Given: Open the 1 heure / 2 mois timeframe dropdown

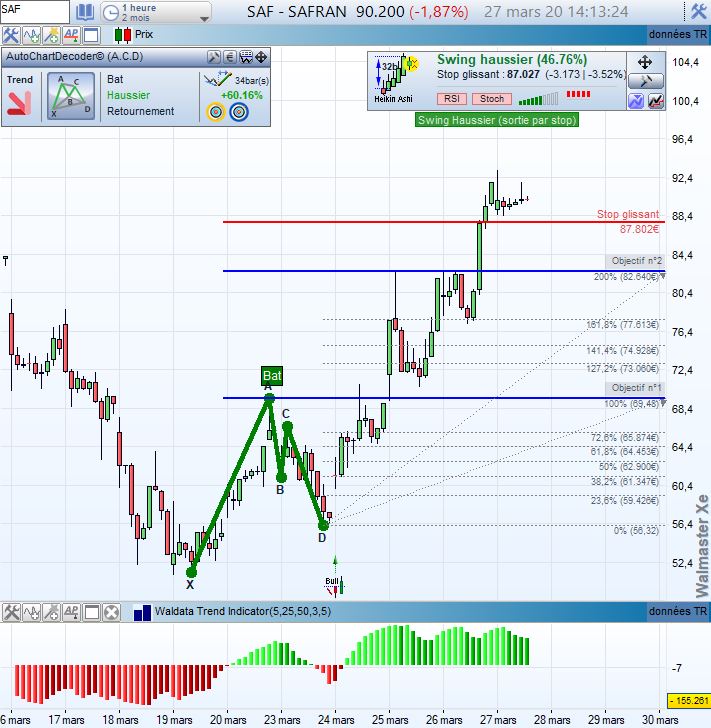Looking at the screenshot, I should [x=156, y=13].
